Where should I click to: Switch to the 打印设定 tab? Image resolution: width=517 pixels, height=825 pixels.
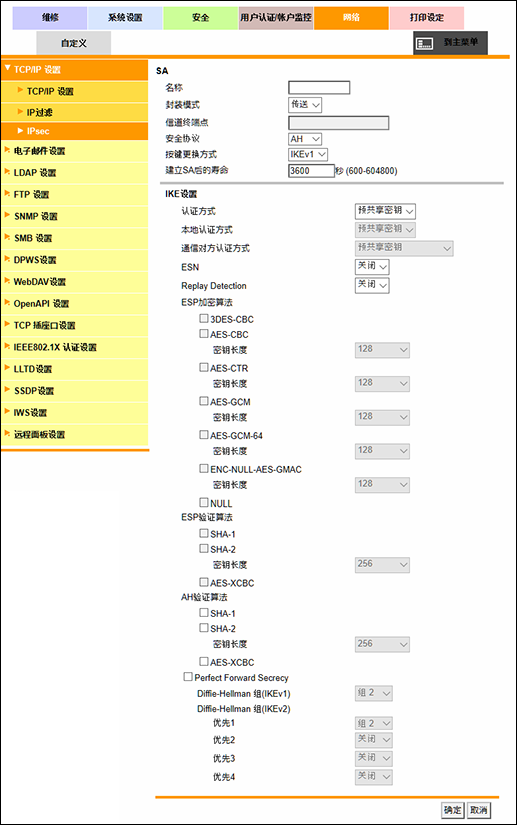427,18
